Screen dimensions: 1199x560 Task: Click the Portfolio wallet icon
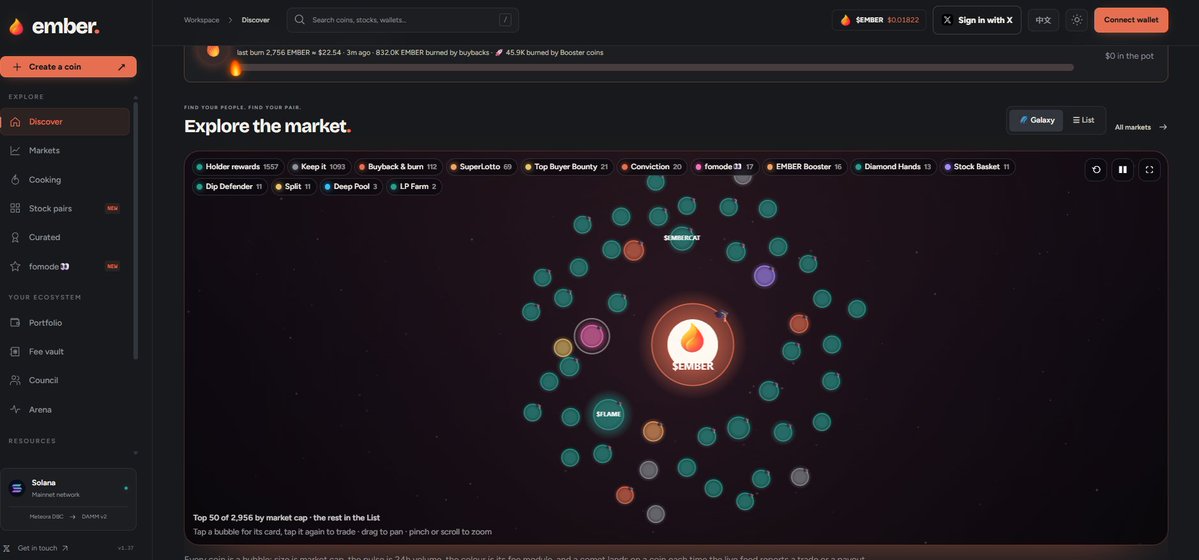(15, 323)
